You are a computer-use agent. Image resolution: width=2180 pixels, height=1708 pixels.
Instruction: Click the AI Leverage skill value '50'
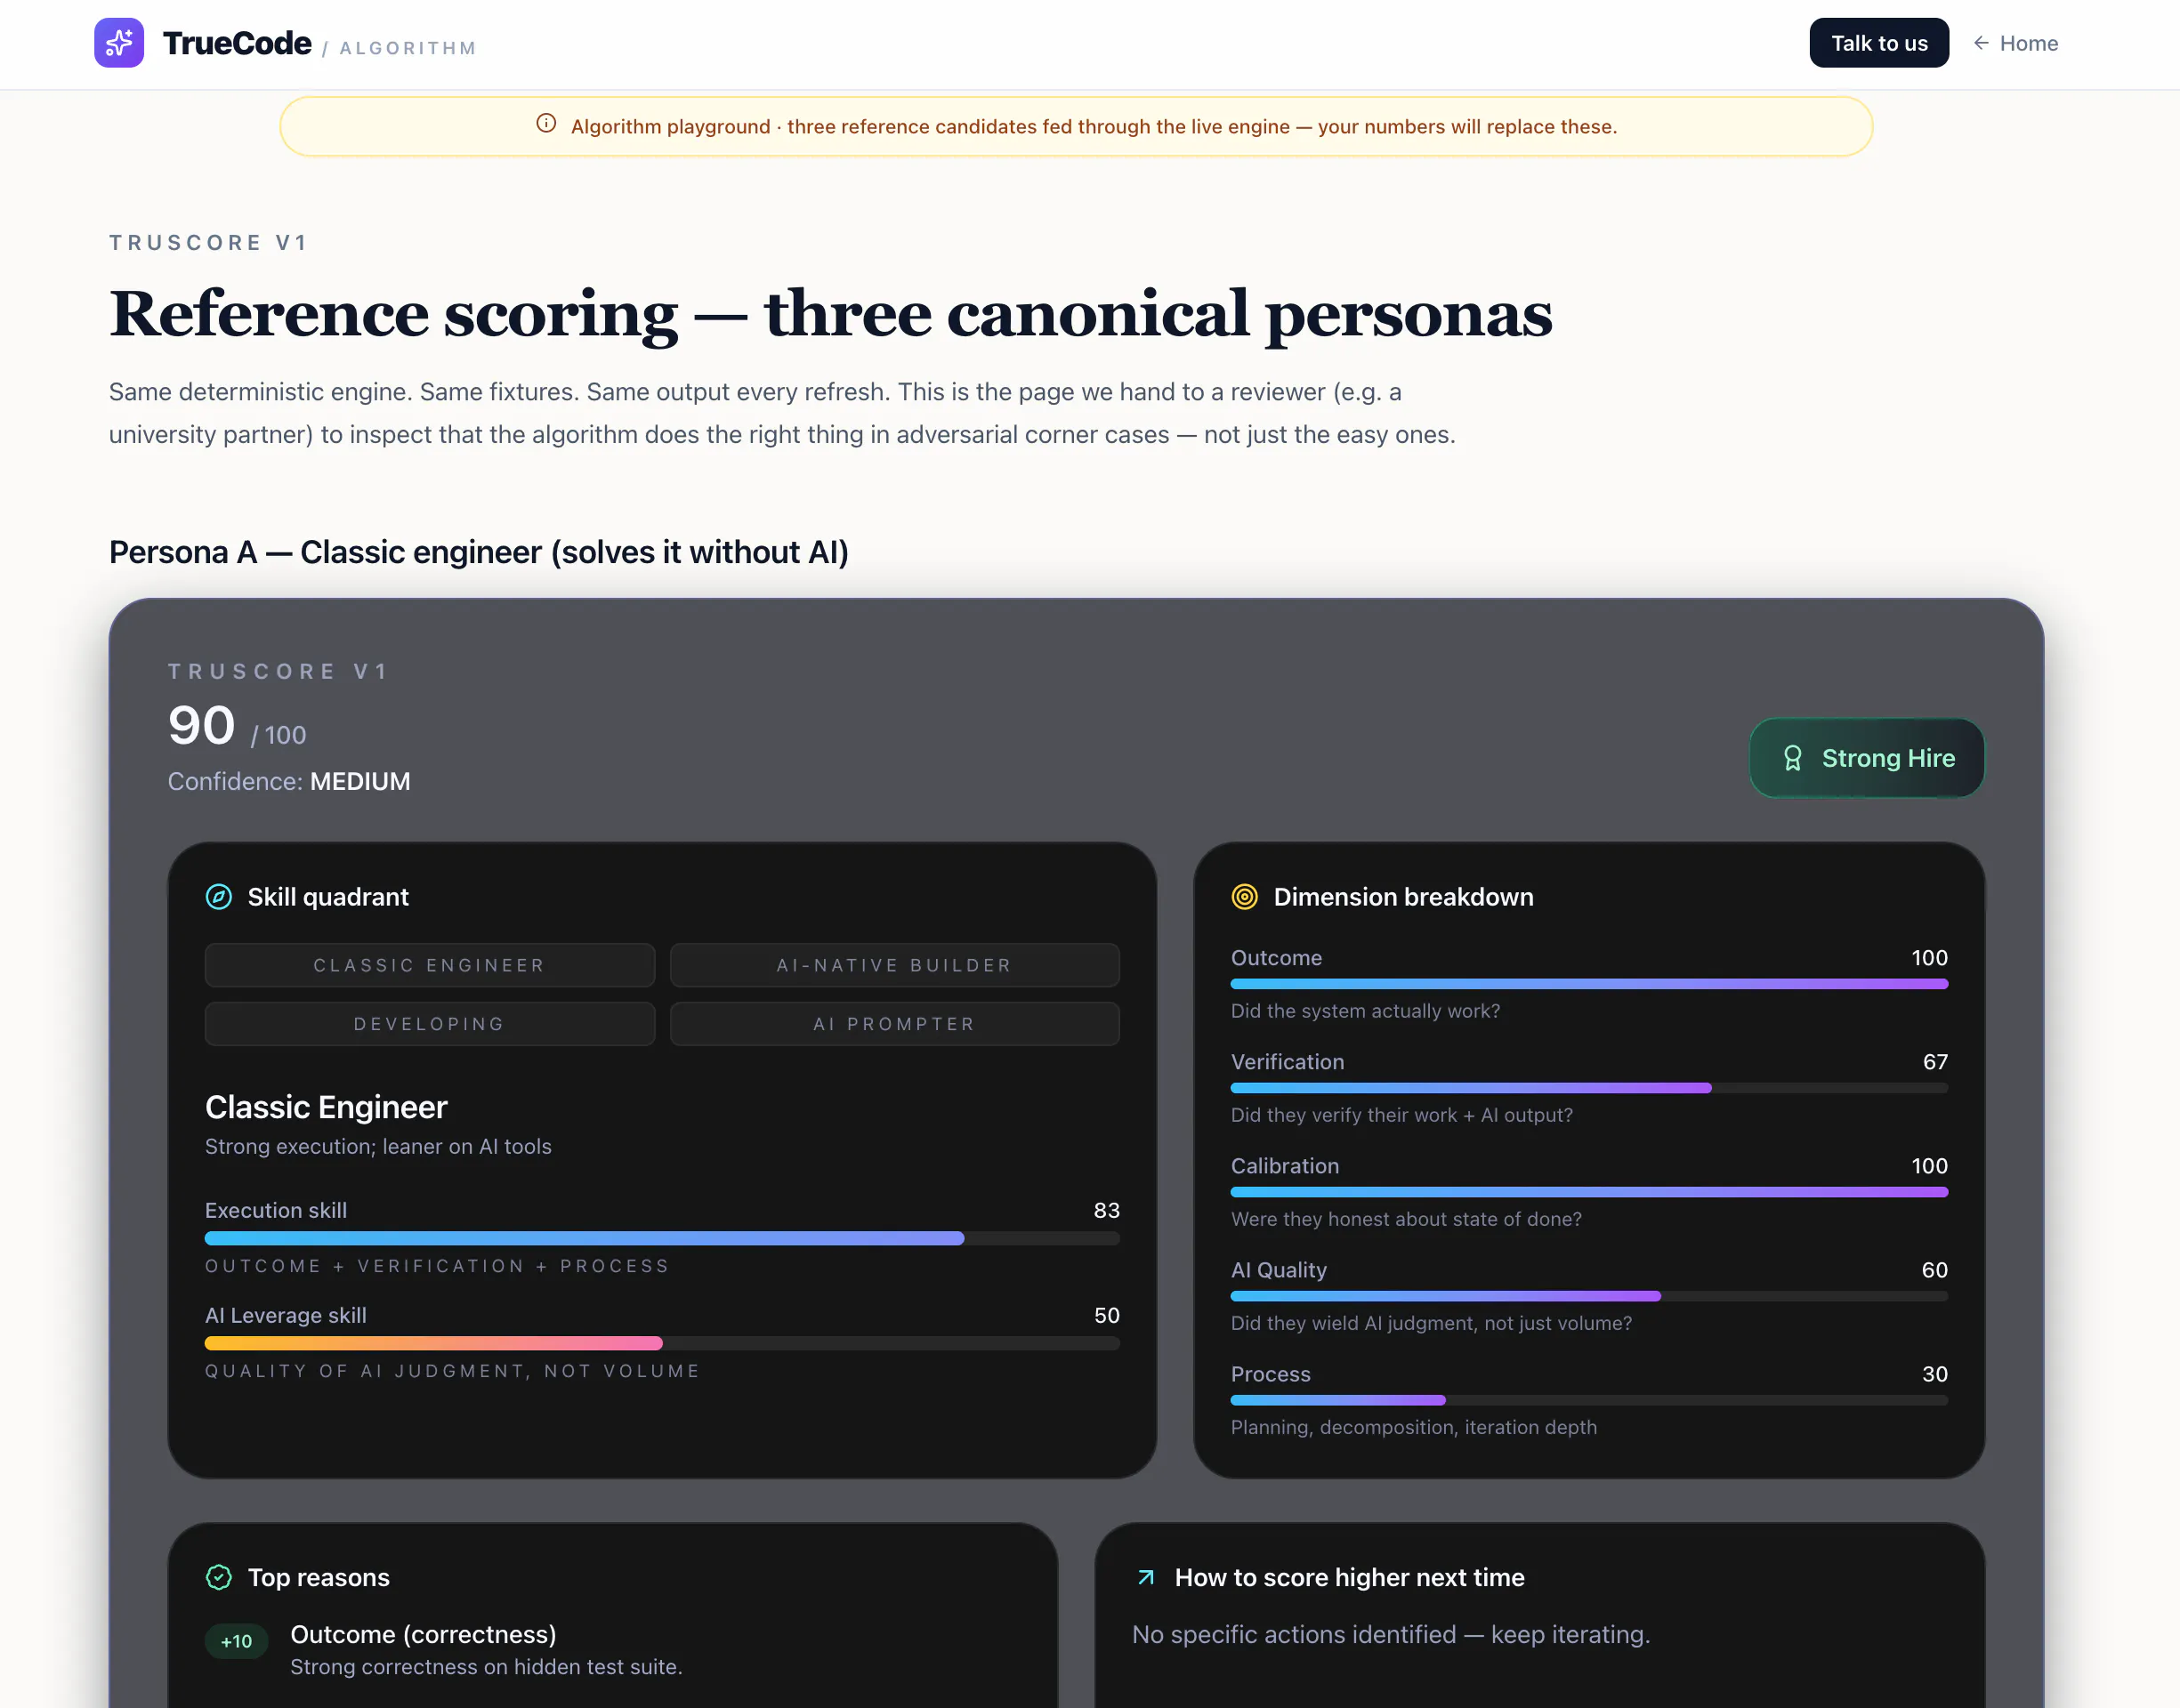(1106, 1315)
